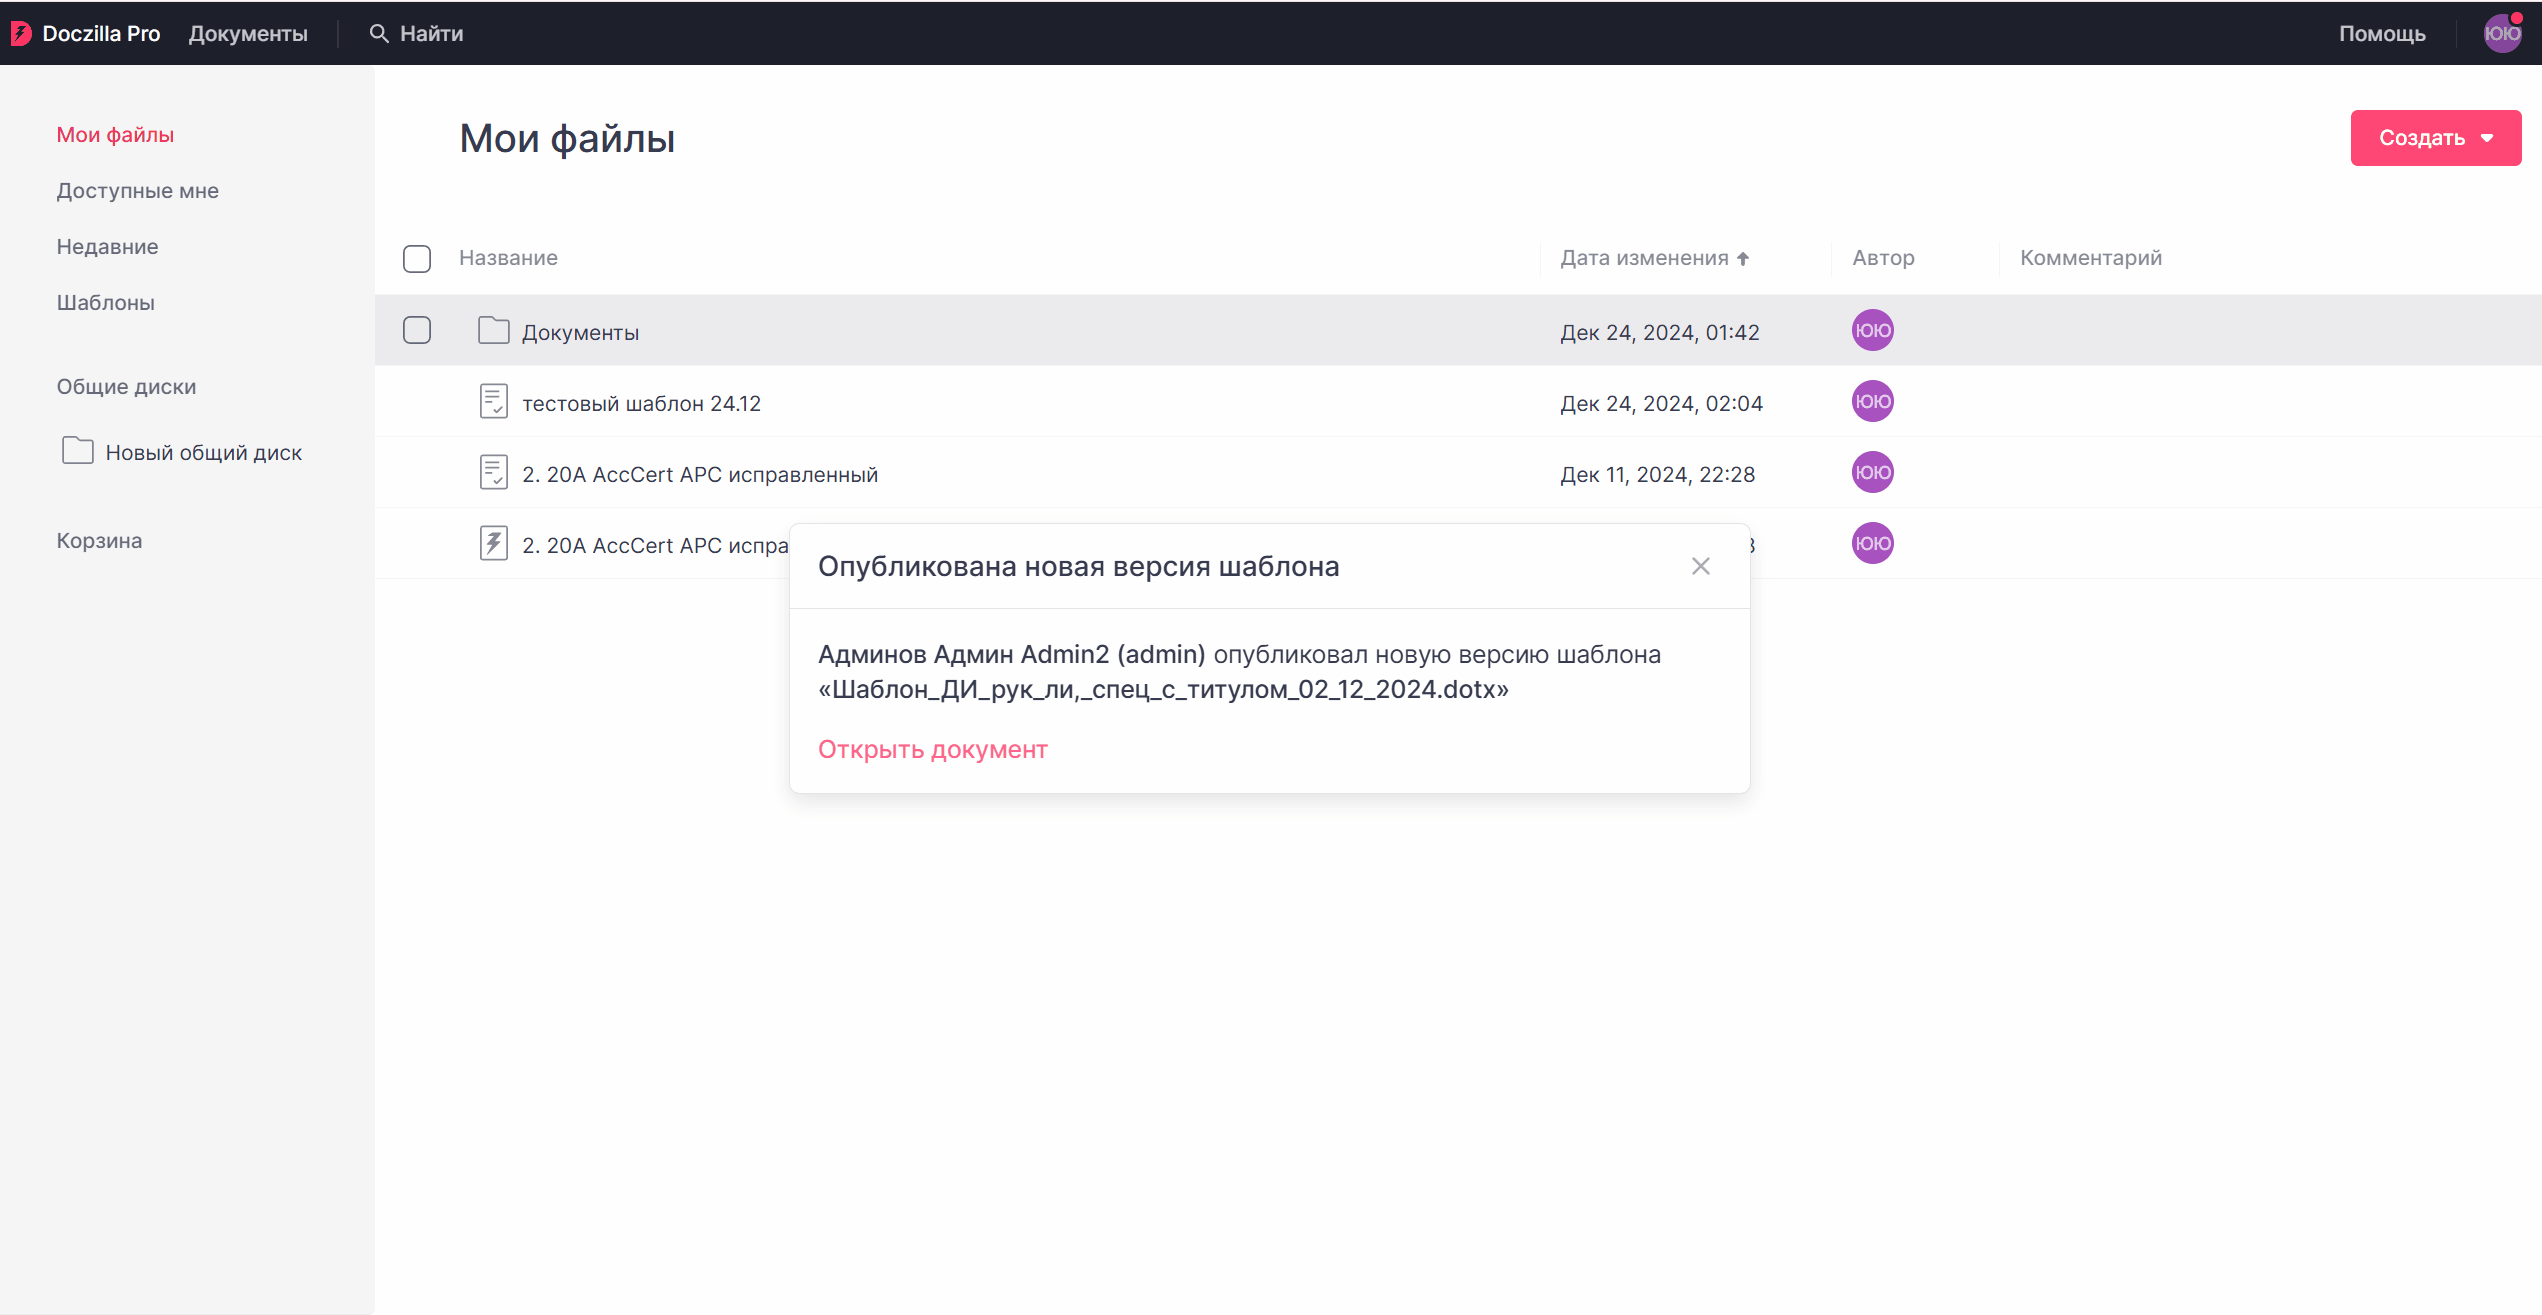Click the Документы folder icon in file list
2542x1315 pixels.
click(493, 331)
